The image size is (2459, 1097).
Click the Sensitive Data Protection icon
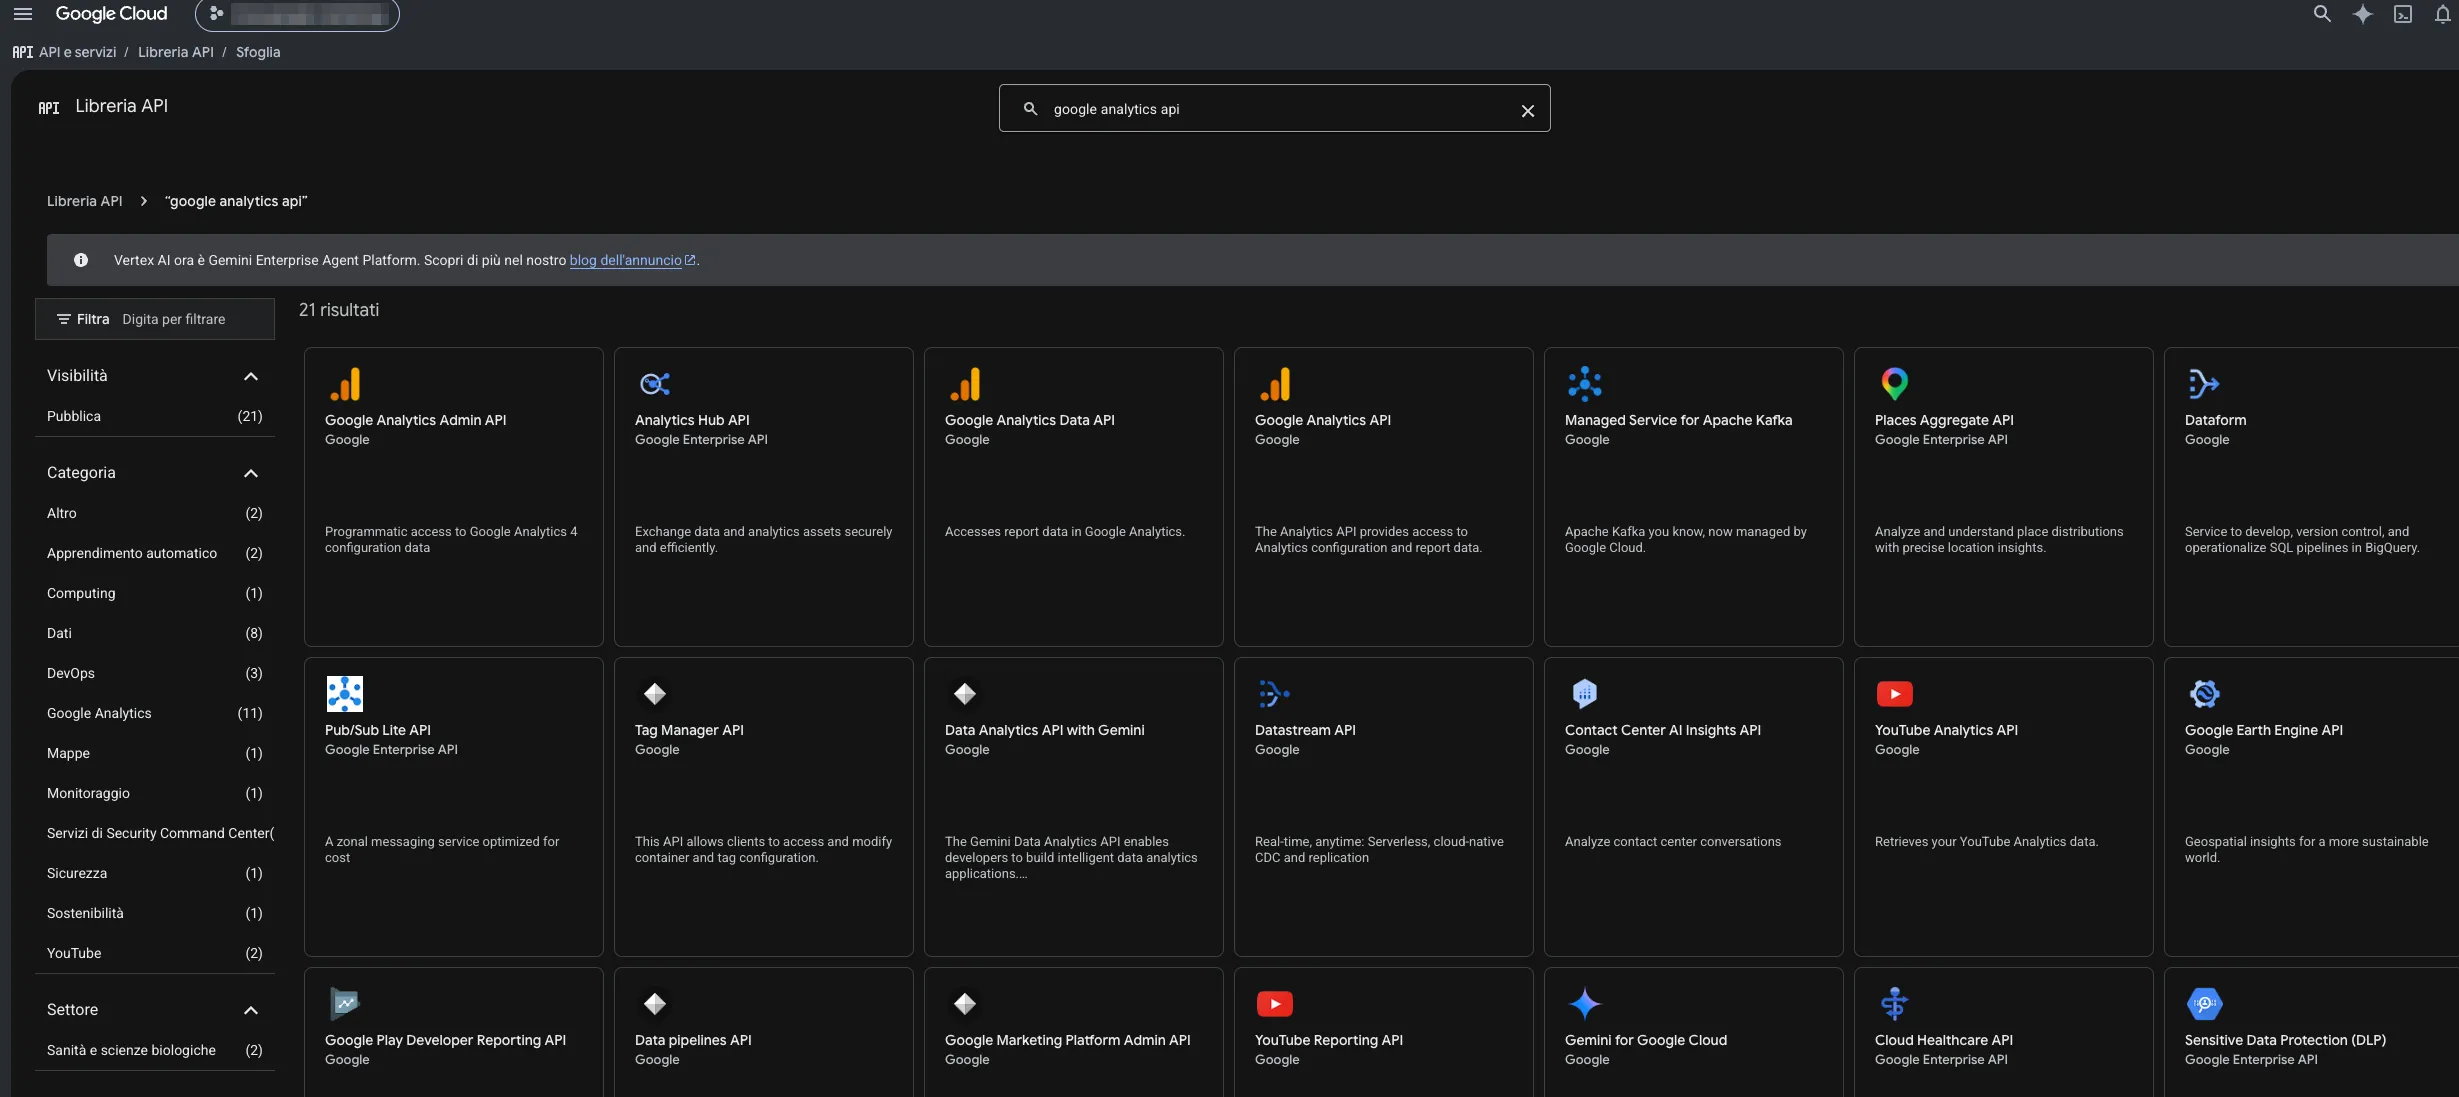pyautogui.click(x=2205, y=1003)
